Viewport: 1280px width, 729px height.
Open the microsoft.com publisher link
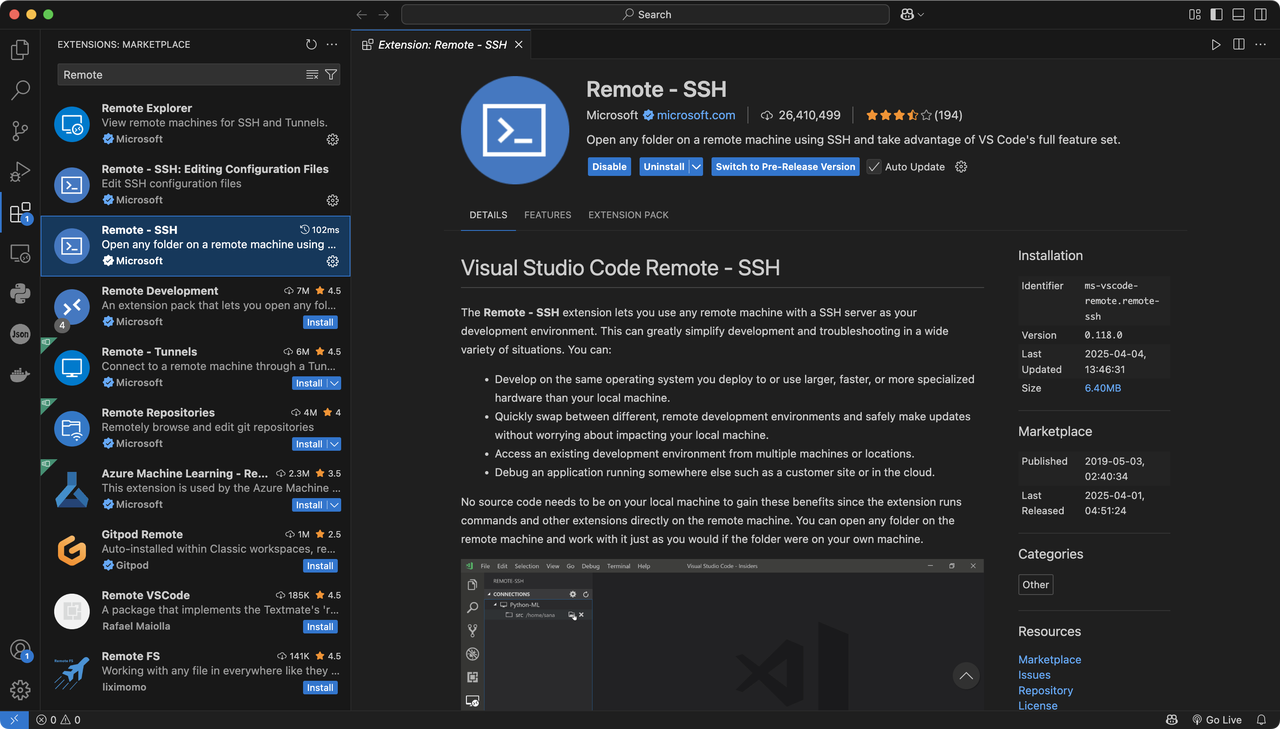pyautogui.click(x=696, y=115)
